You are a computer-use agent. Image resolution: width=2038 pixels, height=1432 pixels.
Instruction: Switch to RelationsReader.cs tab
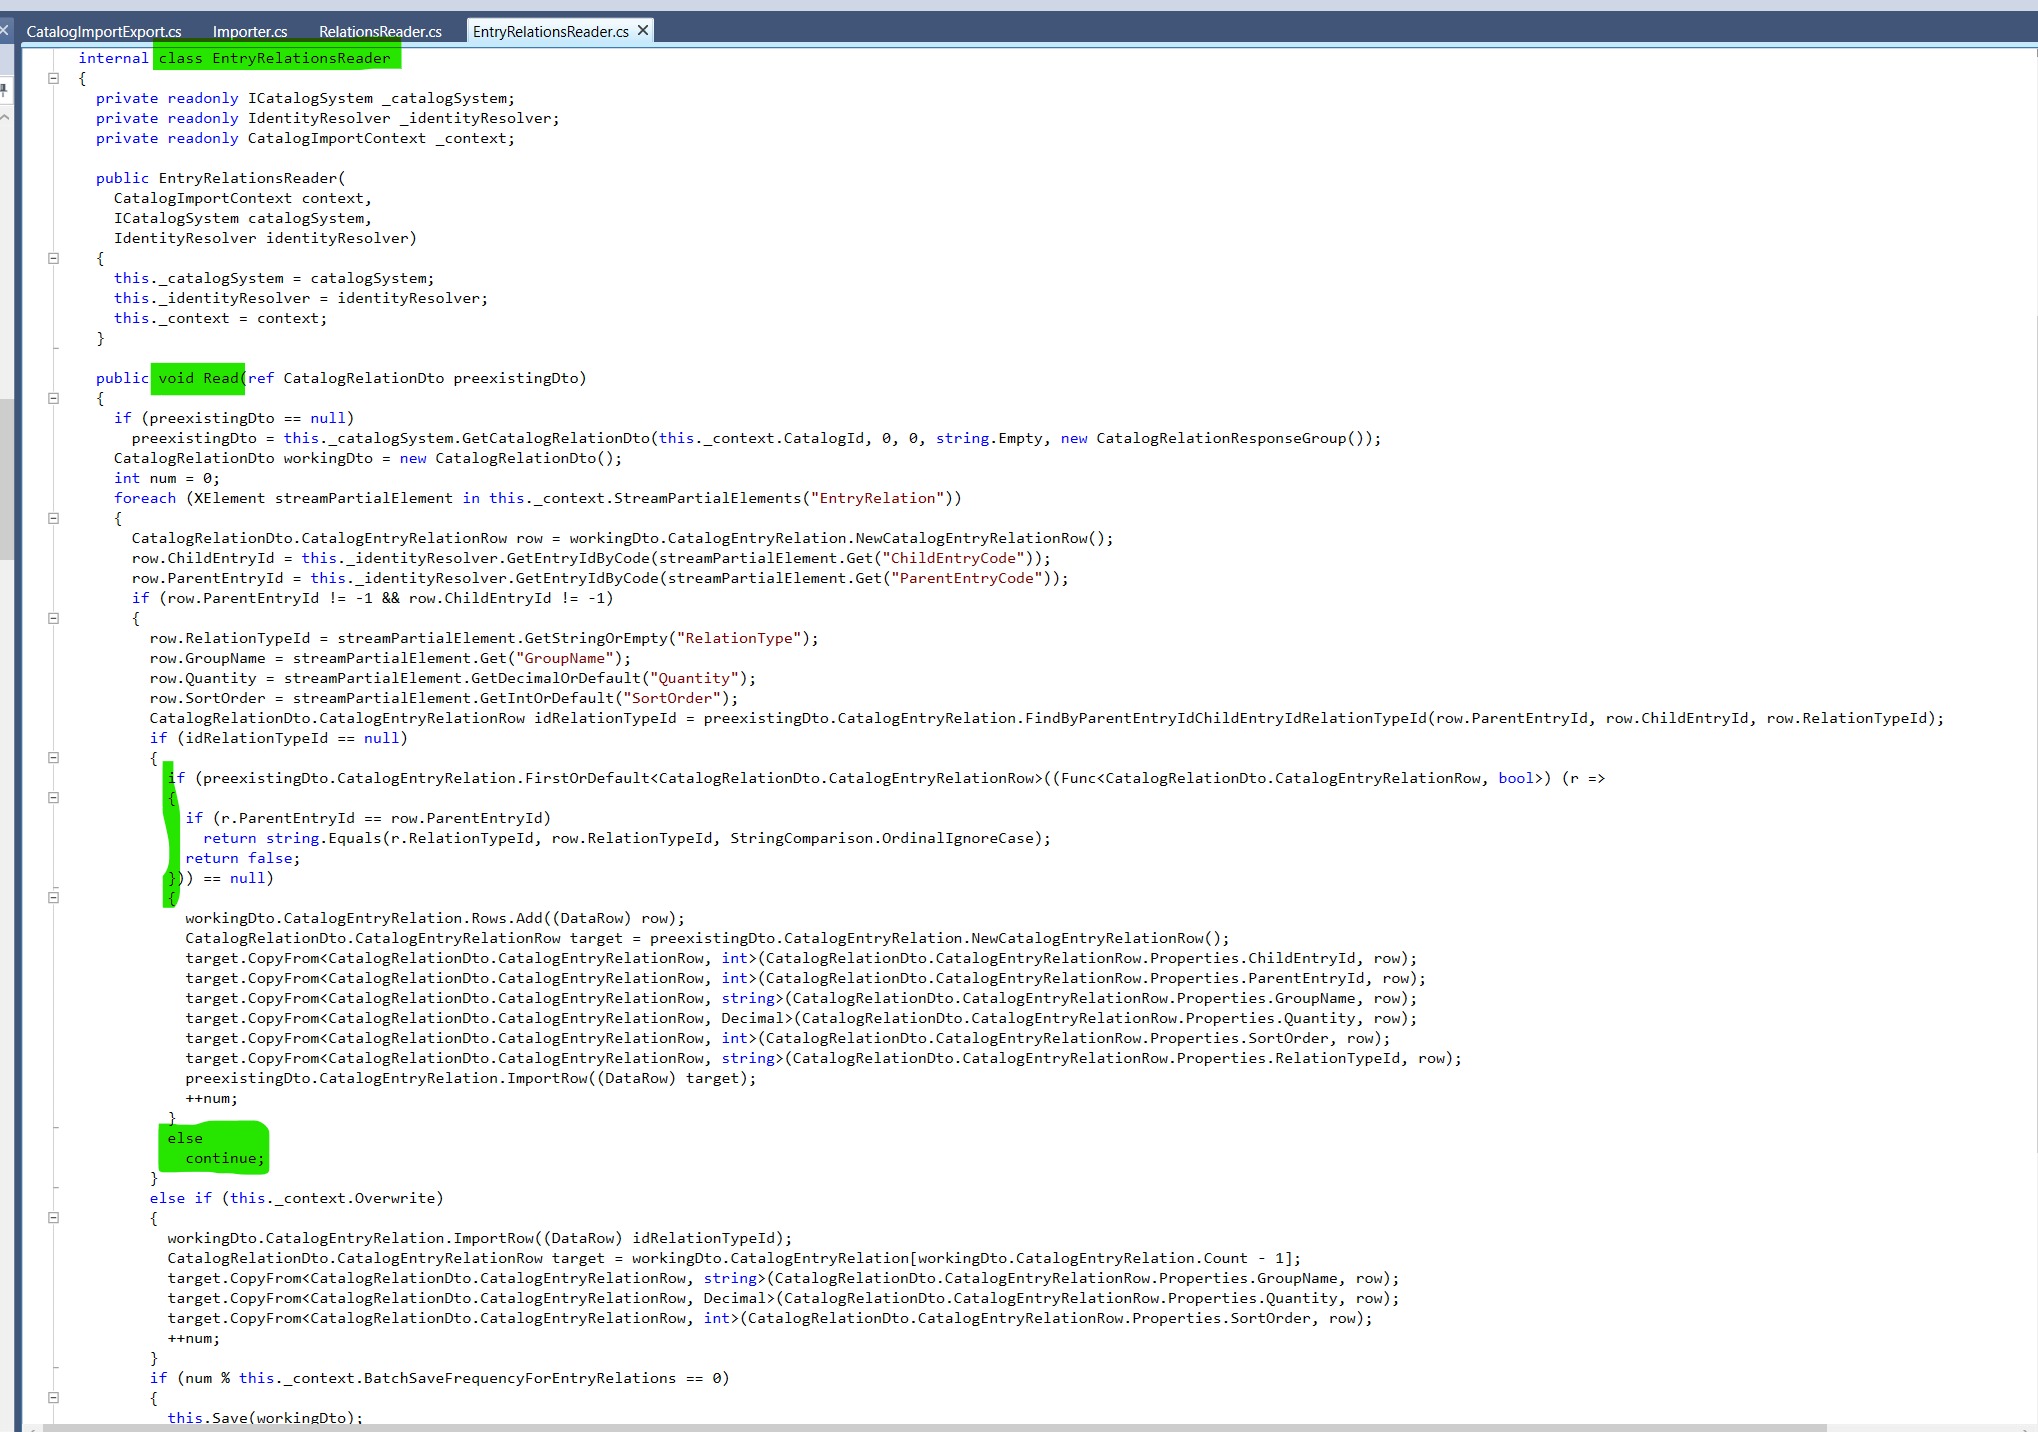click(x=380, y=32)
